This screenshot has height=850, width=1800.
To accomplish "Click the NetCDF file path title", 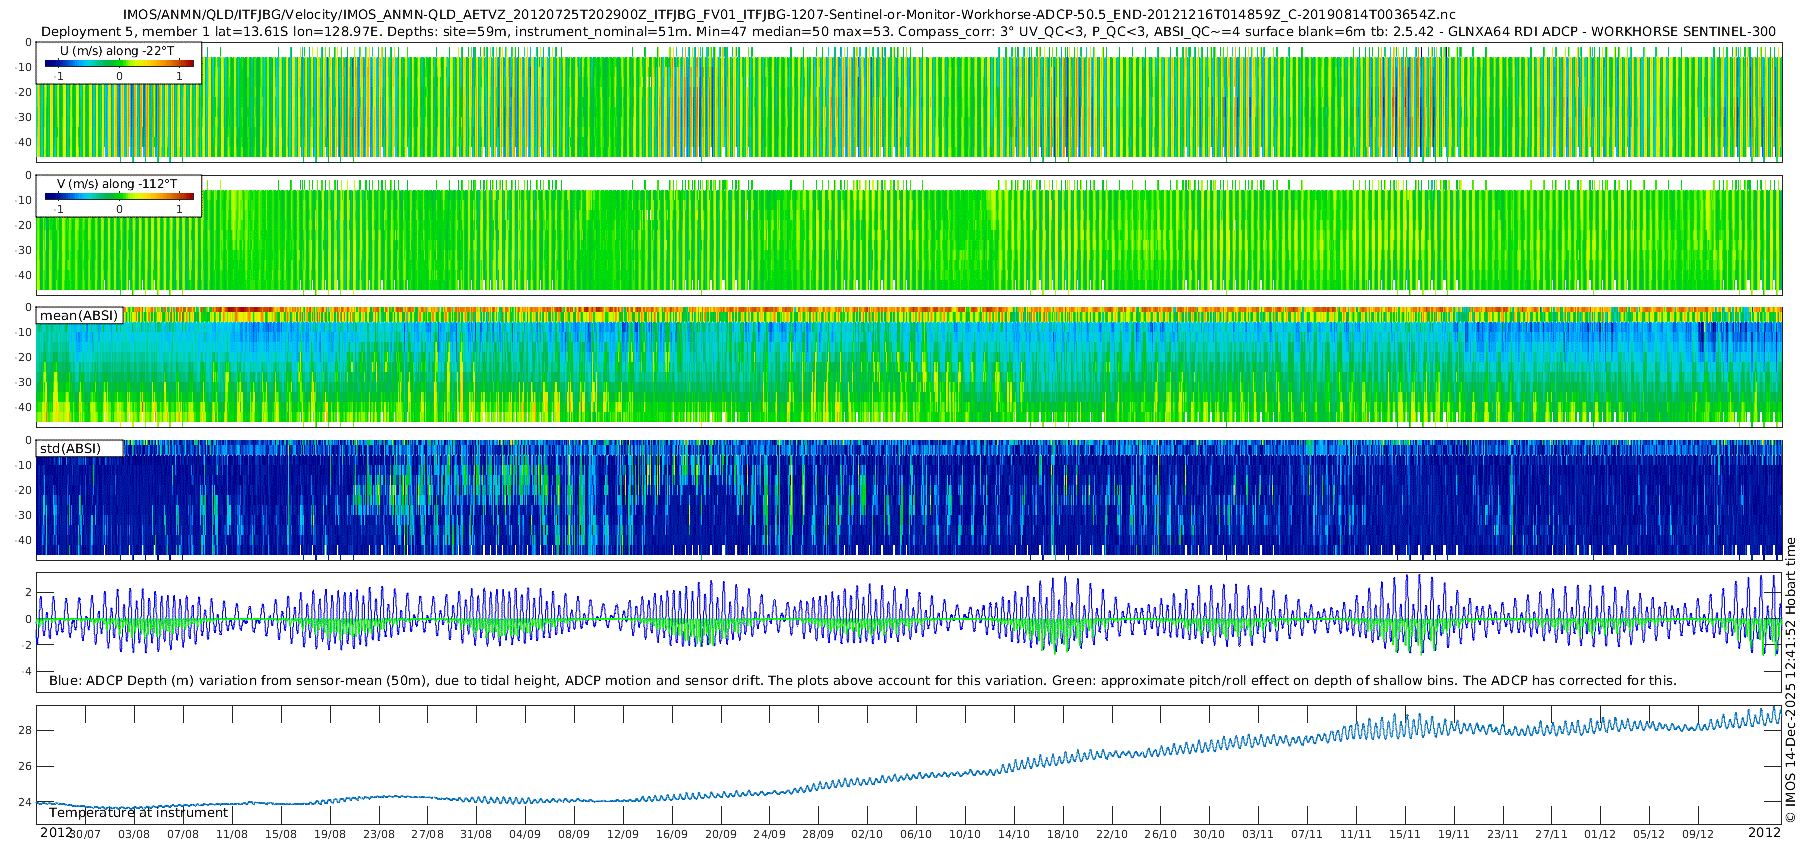I will click(789, 15).
